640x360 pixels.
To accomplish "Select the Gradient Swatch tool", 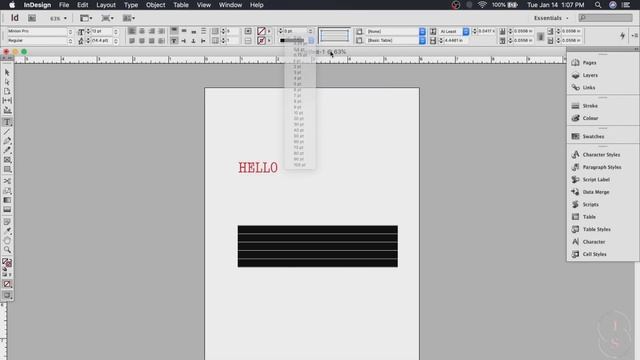I will pos(7,200).
